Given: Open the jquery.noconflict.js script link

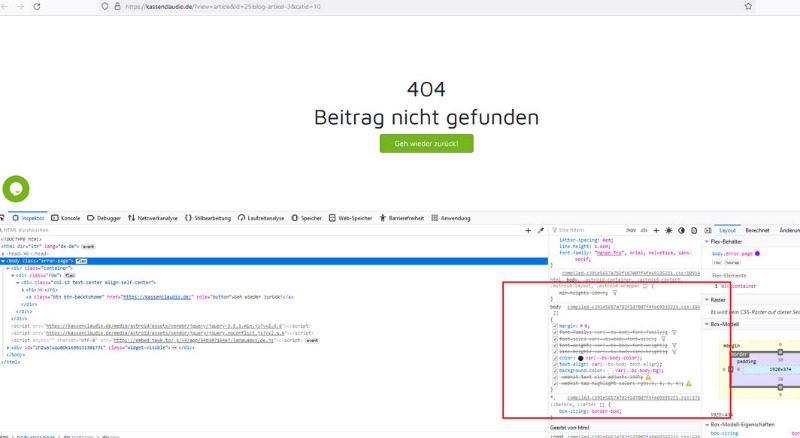Looking at the screenshot, I should click(164, 333).
